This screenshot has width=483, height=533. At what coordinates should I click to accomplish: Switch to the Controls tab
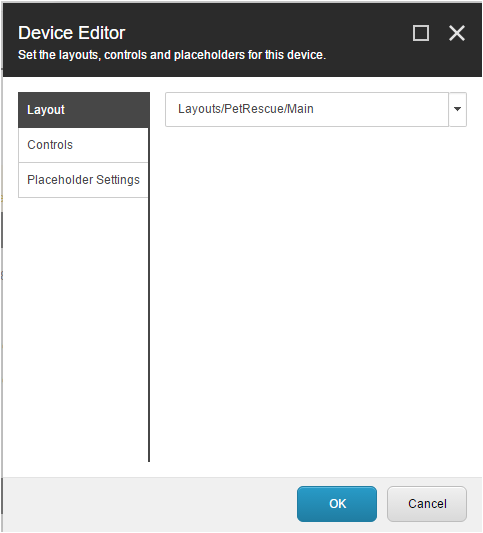84,145
